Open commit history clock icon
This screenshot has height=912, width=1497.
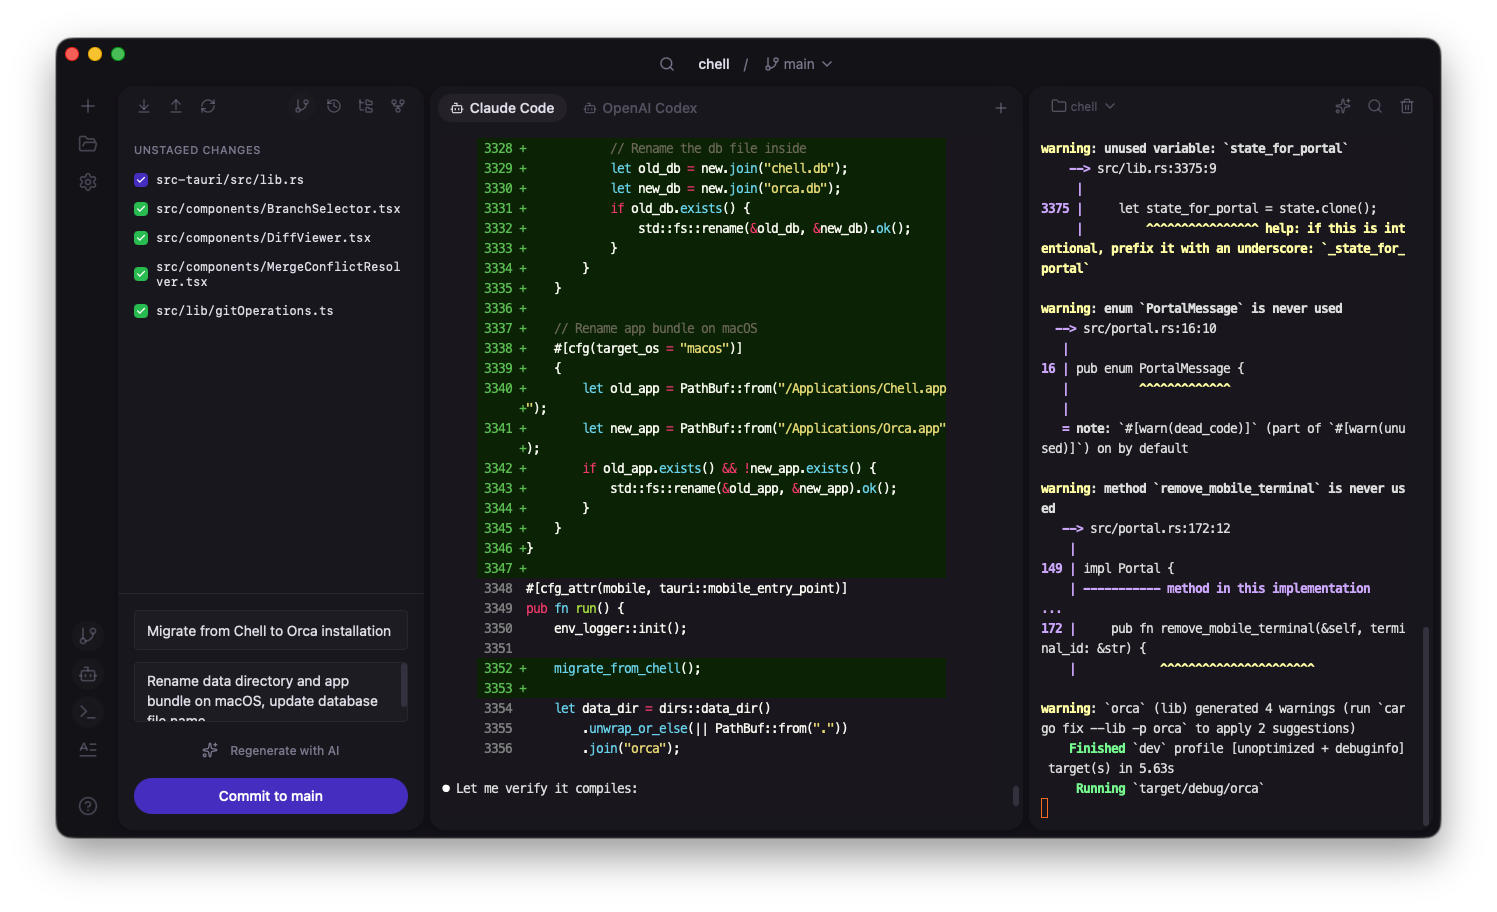pyautogui.click(x=334, y=106)
